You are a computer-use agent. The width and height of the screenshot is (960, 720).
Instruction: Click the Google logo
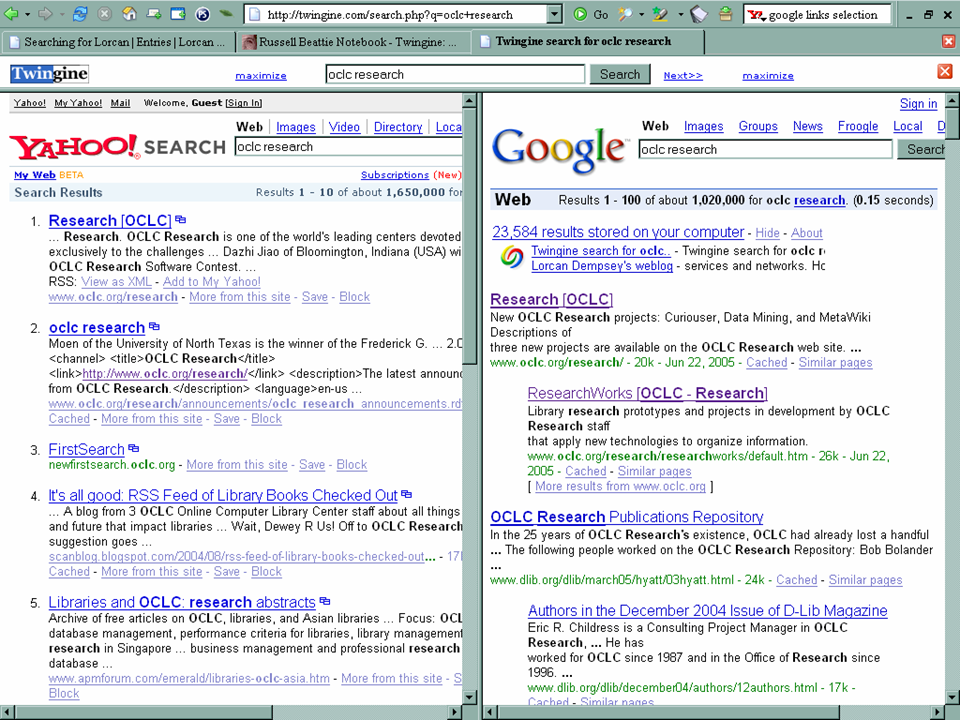(x=560, y=149)
